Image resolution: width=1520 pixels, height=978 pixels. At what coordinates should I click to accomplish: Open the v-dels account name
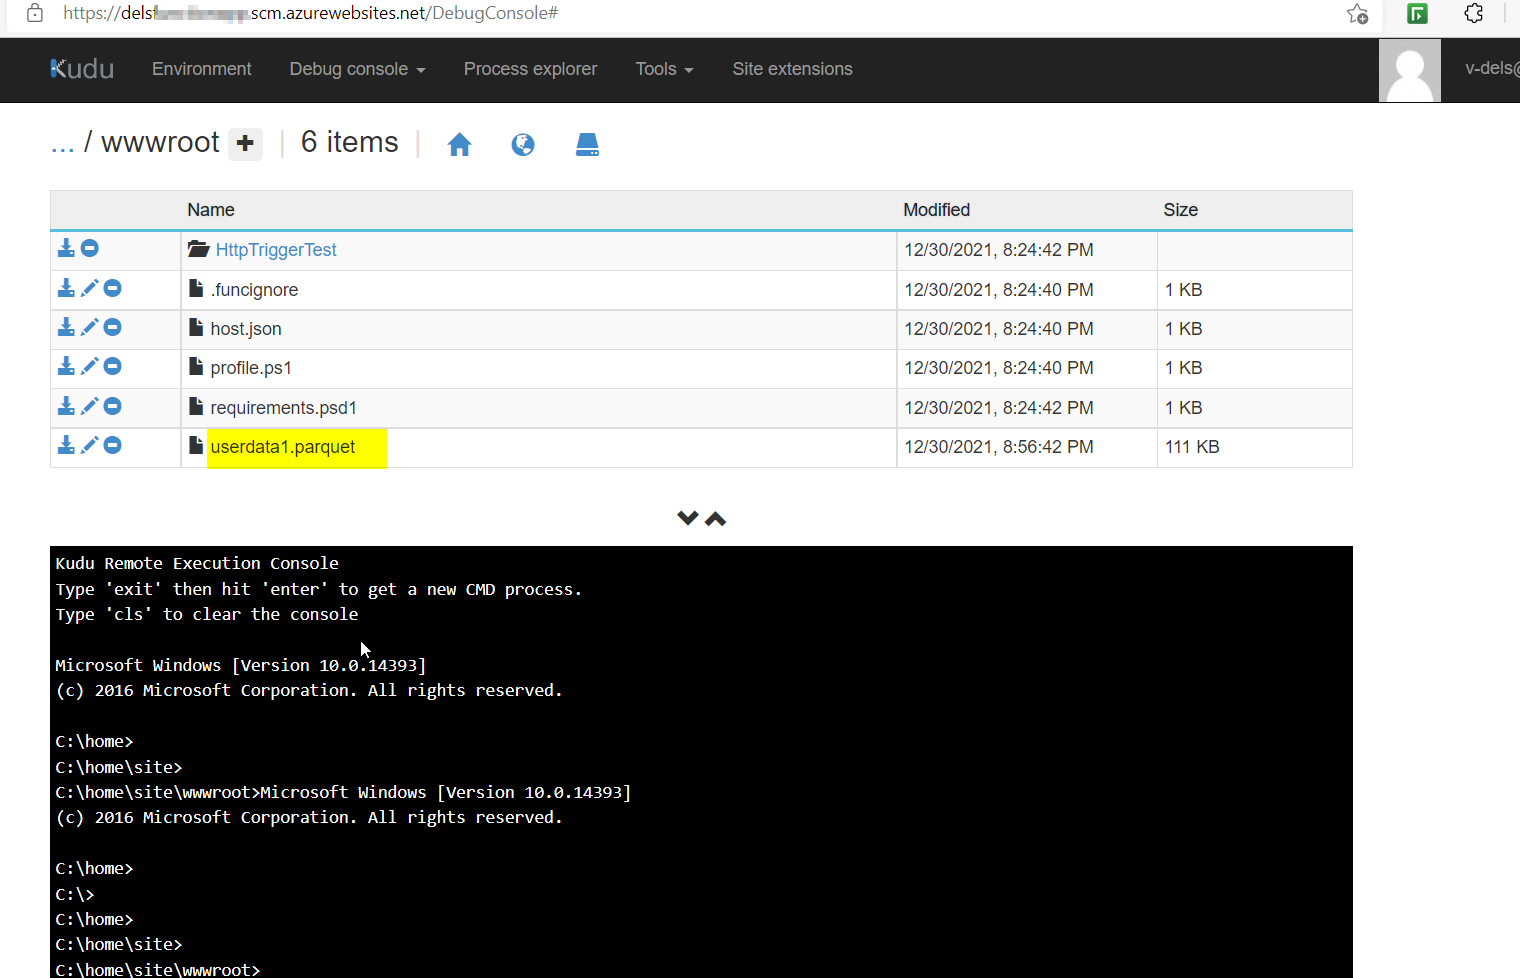click(x=1492, y=68)
